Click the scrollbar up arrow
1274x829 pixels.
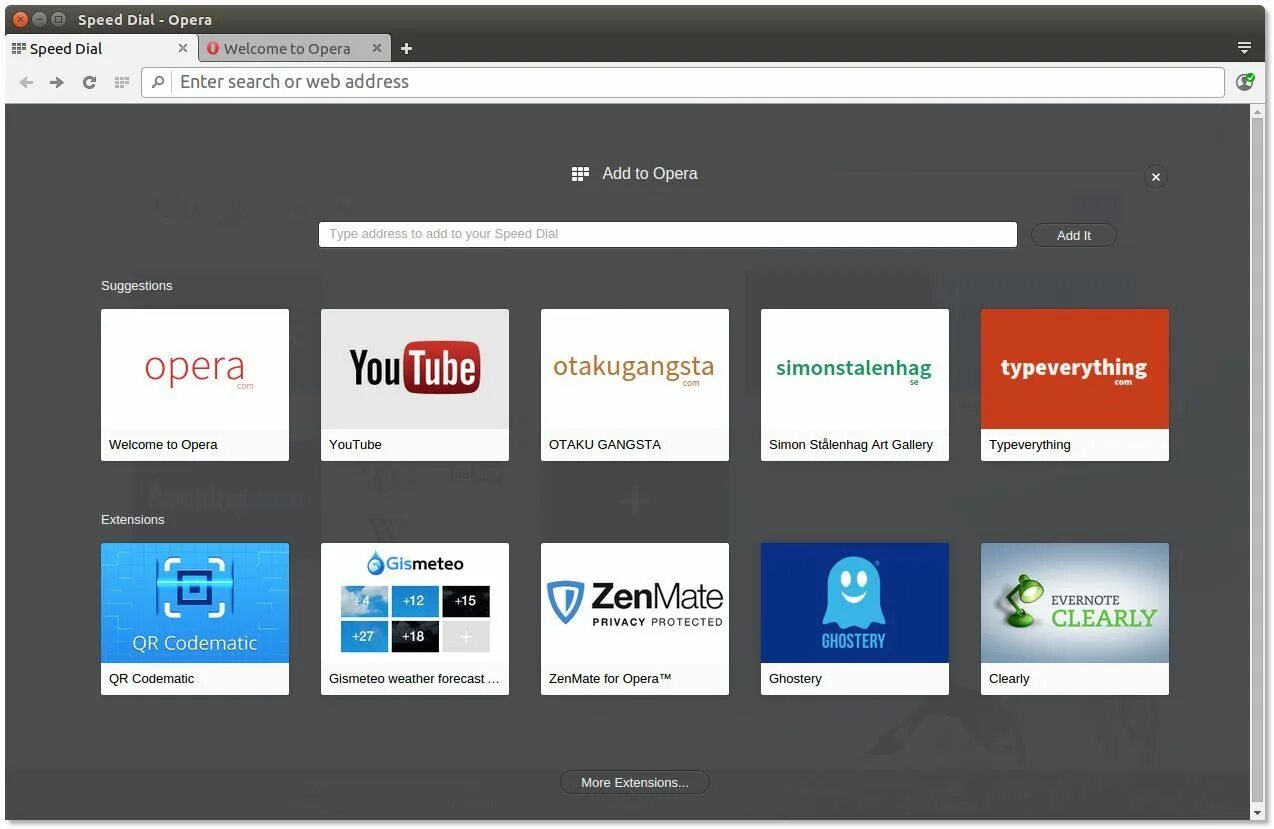click(x=1258, y=111)
